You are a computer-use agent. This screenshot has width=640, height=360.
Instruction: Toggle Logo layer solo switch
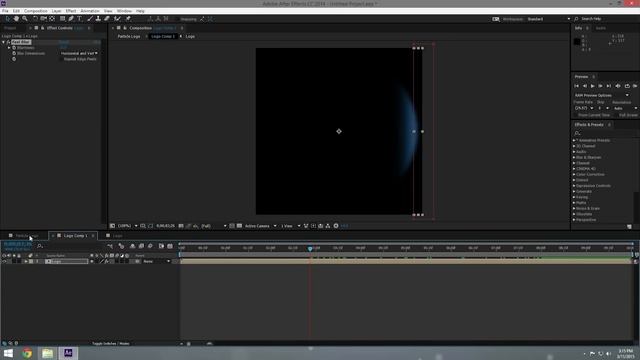coord(14,261)
